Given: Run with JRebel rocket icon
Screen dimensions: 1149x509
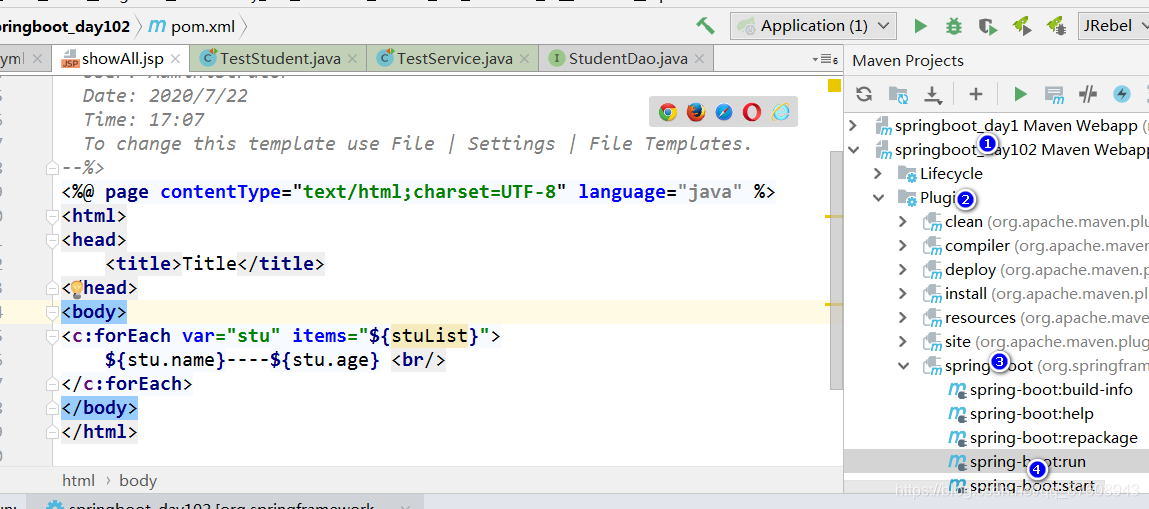Looking at the screenshot, I should (x=1021, y=26).
